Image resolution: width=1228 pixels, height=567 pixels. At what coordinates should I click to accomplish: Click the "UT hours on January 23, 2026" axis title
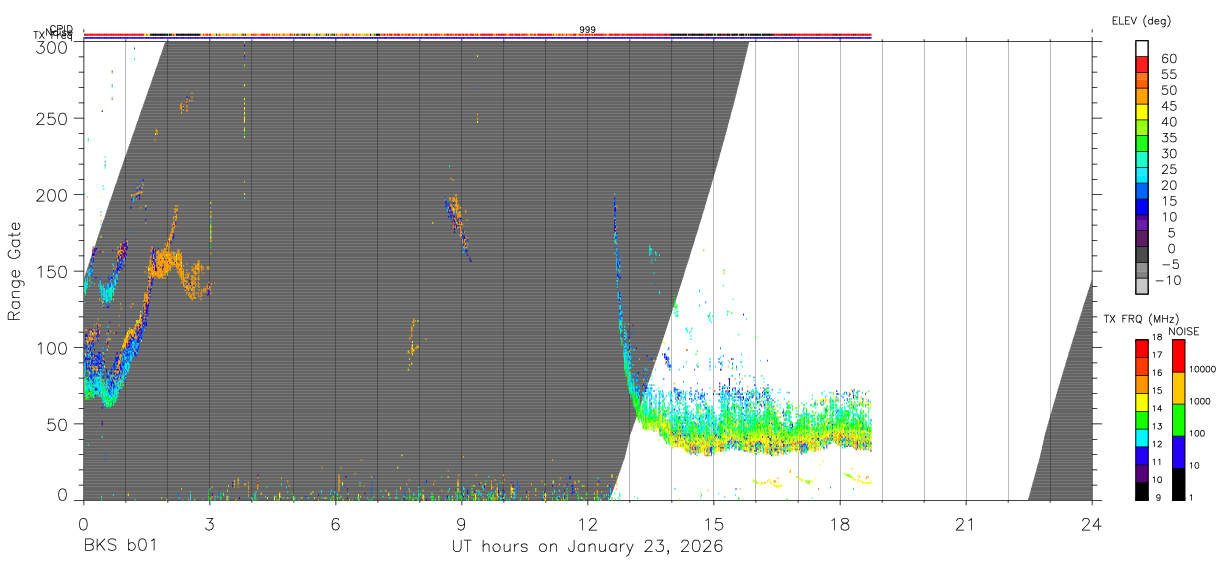(587, 546)
